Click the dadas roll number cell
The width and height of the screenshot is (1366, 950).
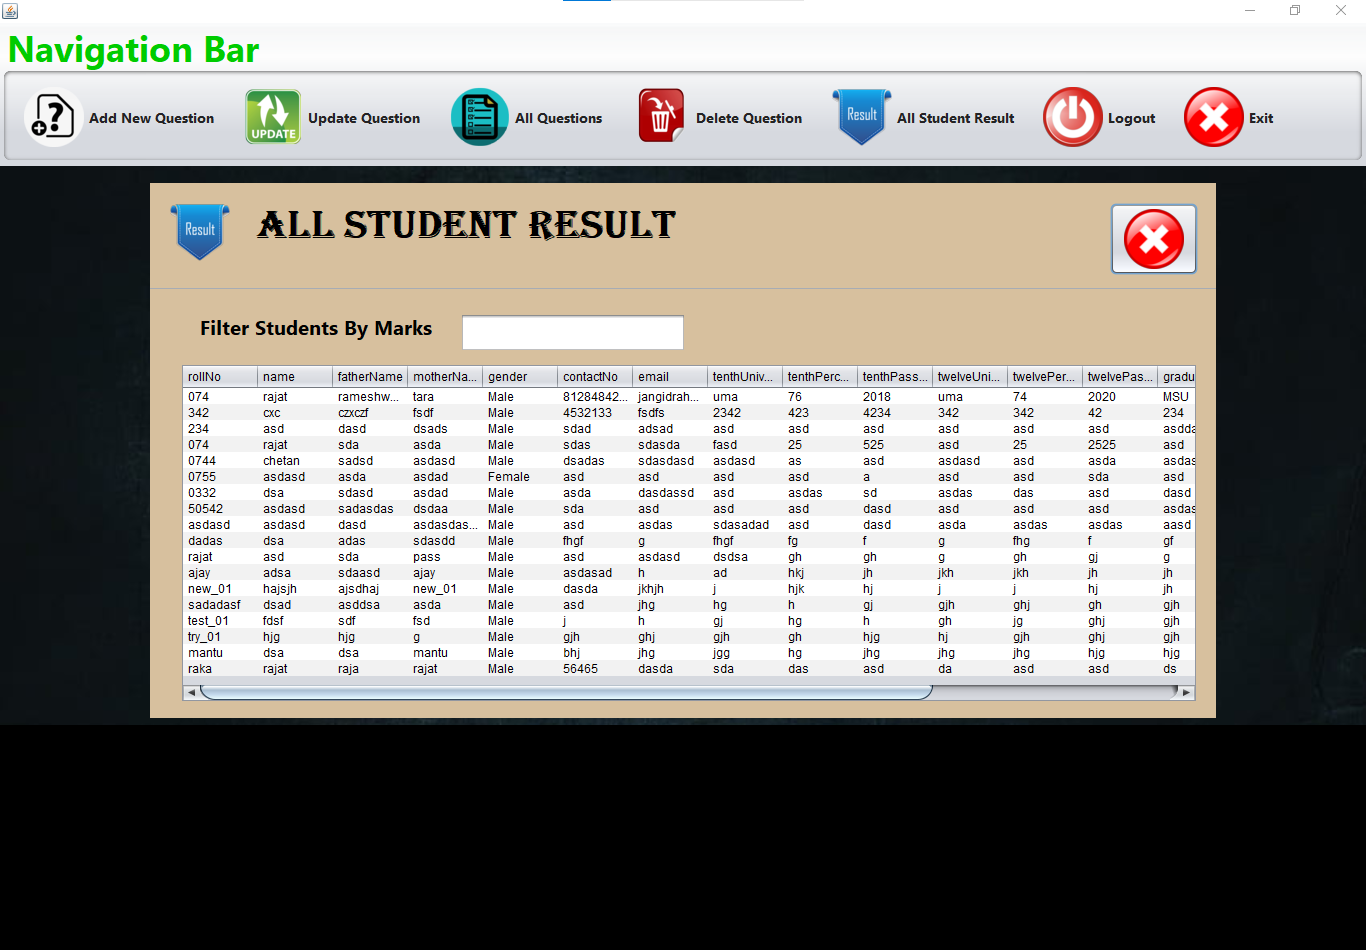(x=220, y=541)
